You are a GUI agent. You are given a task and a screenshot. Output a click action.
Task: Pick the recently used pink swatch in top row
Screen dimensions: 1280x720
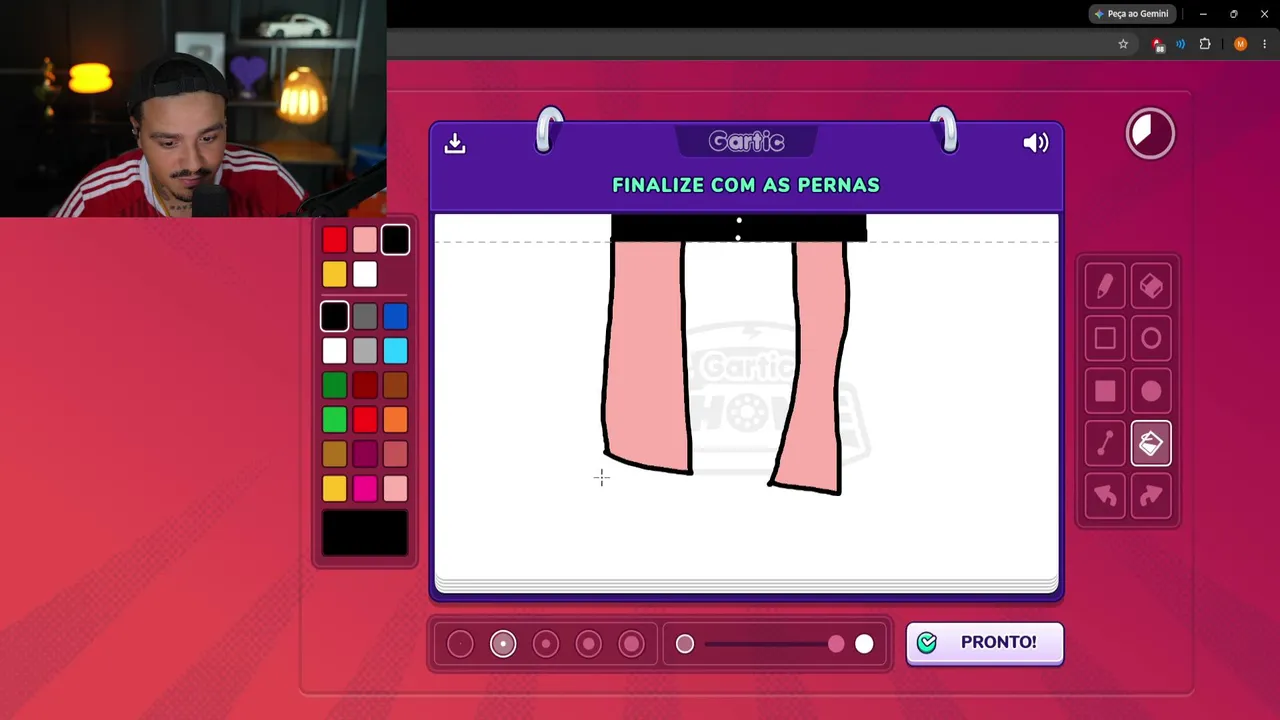(x=365, y=240)
